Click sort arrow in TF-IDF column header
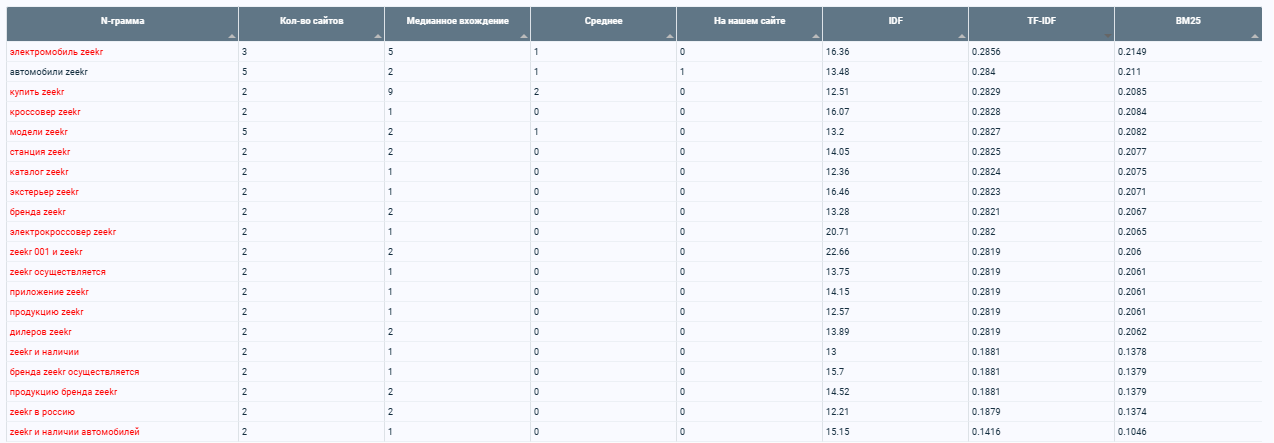The image size is (1274, 443). click(x=1108, y=35)
